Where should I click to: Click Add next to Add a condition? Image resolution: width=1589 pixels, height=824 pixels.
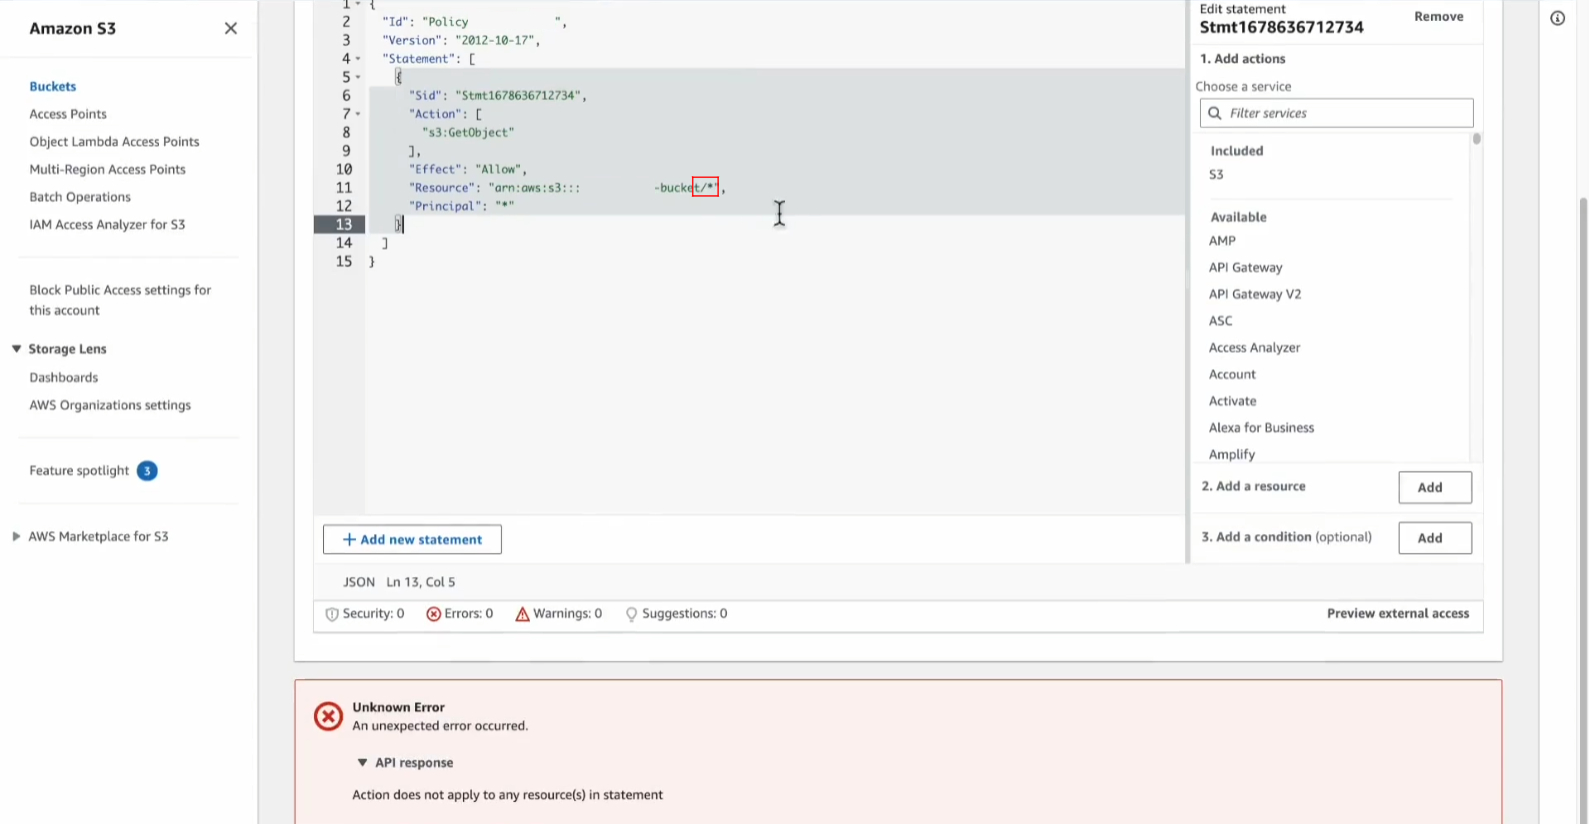[1435, 538]
